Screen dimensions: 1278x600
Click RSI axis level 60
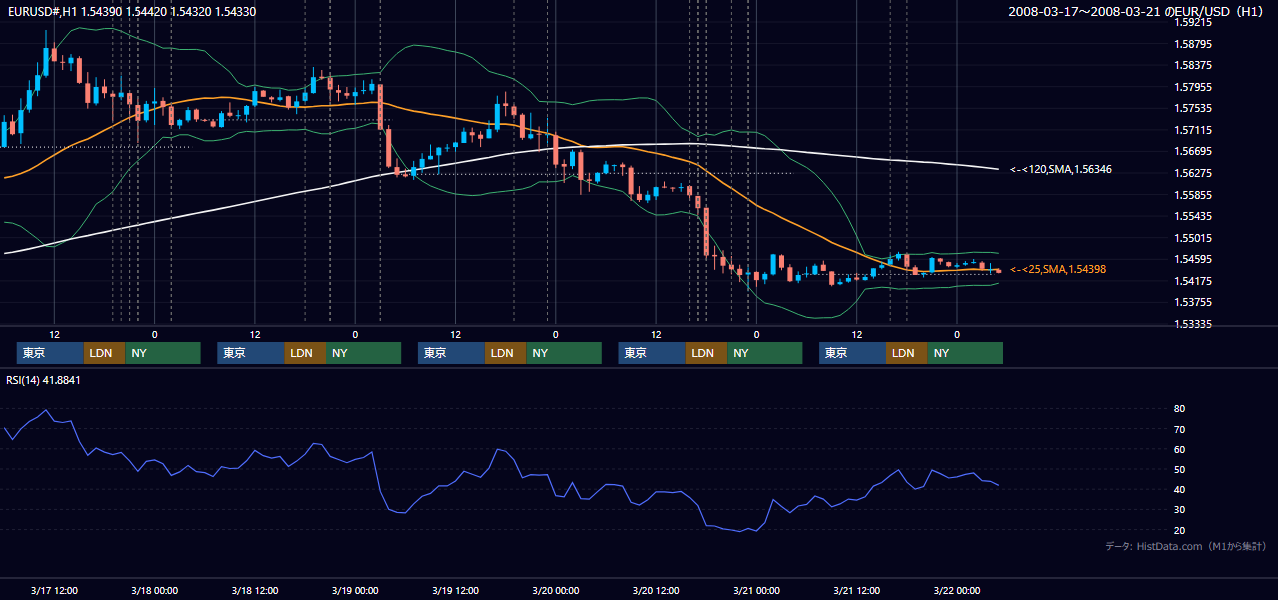point(1180,449)
